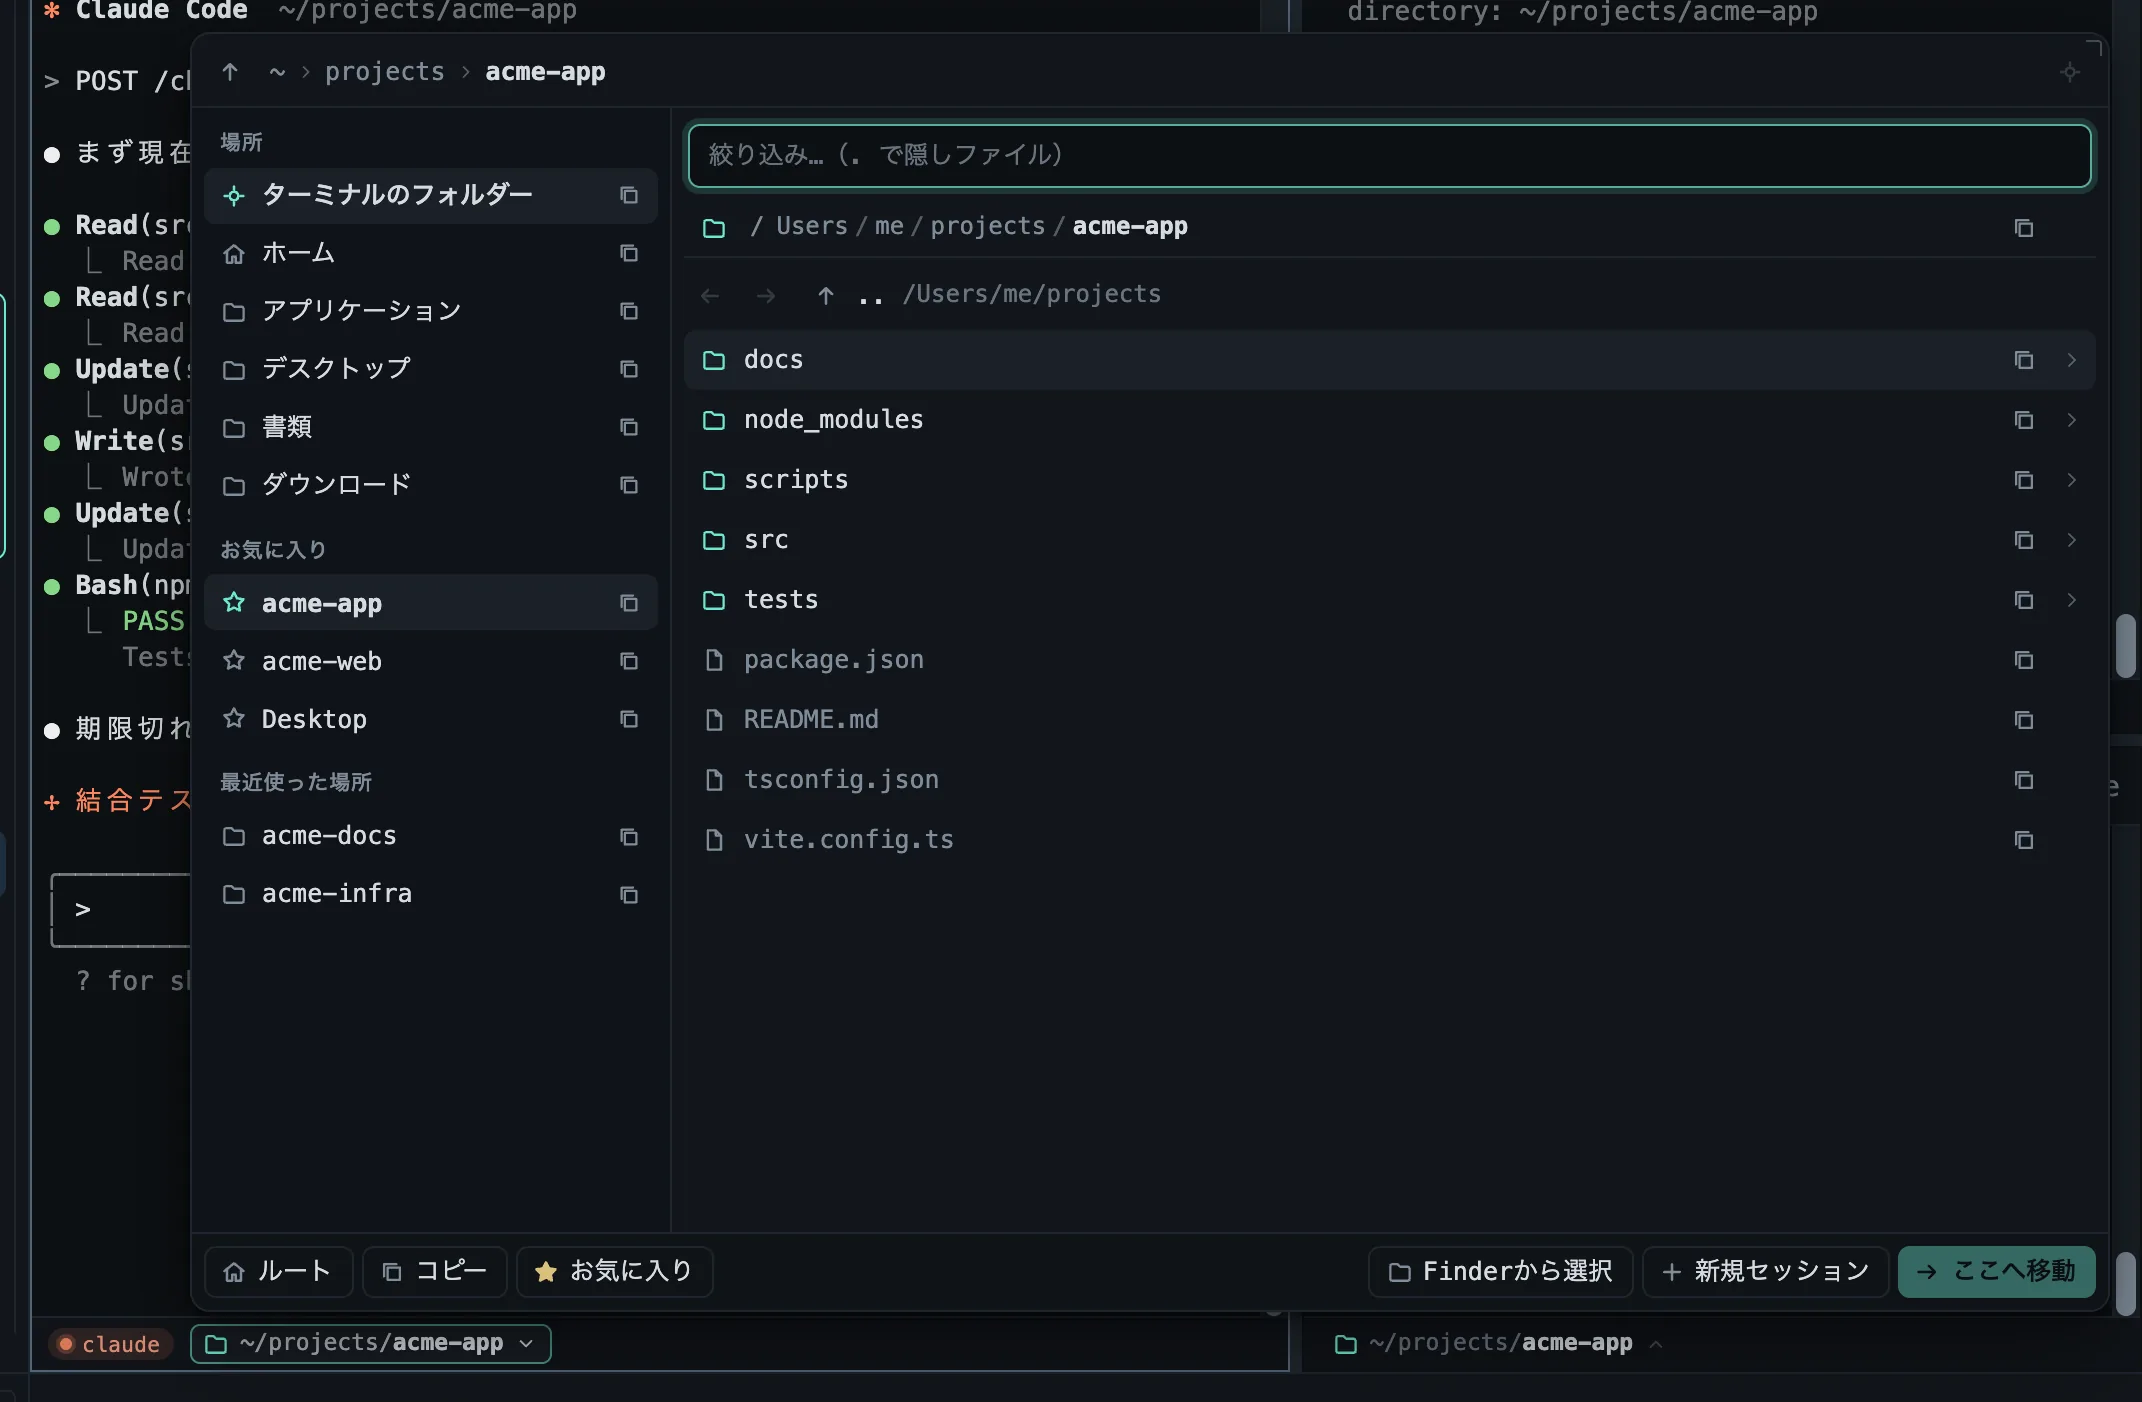This screenshot has width=2142, height=1402.
Task: Copy path icon for acme-infra recent place
Action: click(628, 895)
